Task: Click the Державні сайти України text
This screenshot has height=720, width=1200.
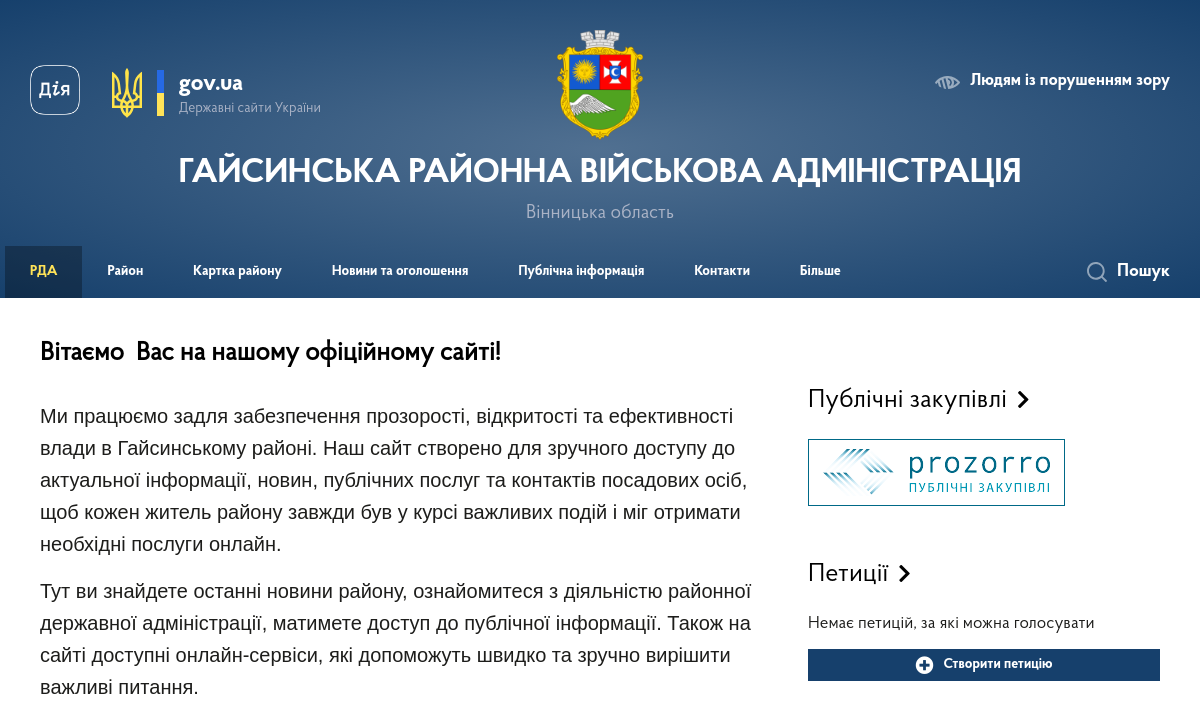Action: tap(250, 108)
